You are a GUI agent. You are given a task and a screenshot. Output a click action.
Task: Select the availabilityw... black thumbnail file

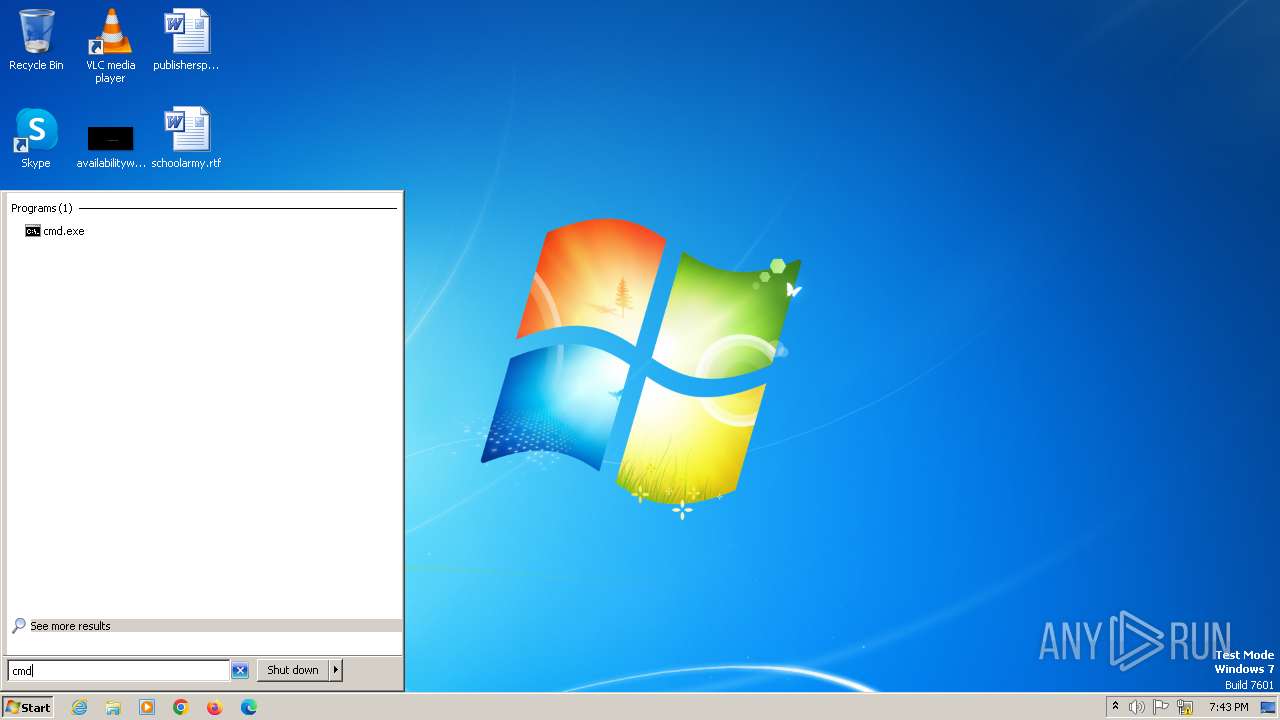(x=110, y=146)
